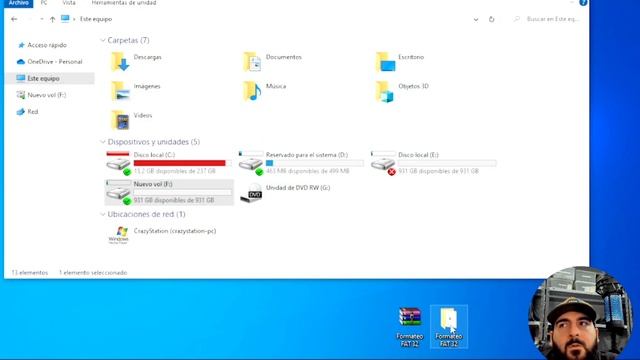Open the Archivo ribbon tab
The width and height of the screenshot is (640, 360).
point(19,3)
